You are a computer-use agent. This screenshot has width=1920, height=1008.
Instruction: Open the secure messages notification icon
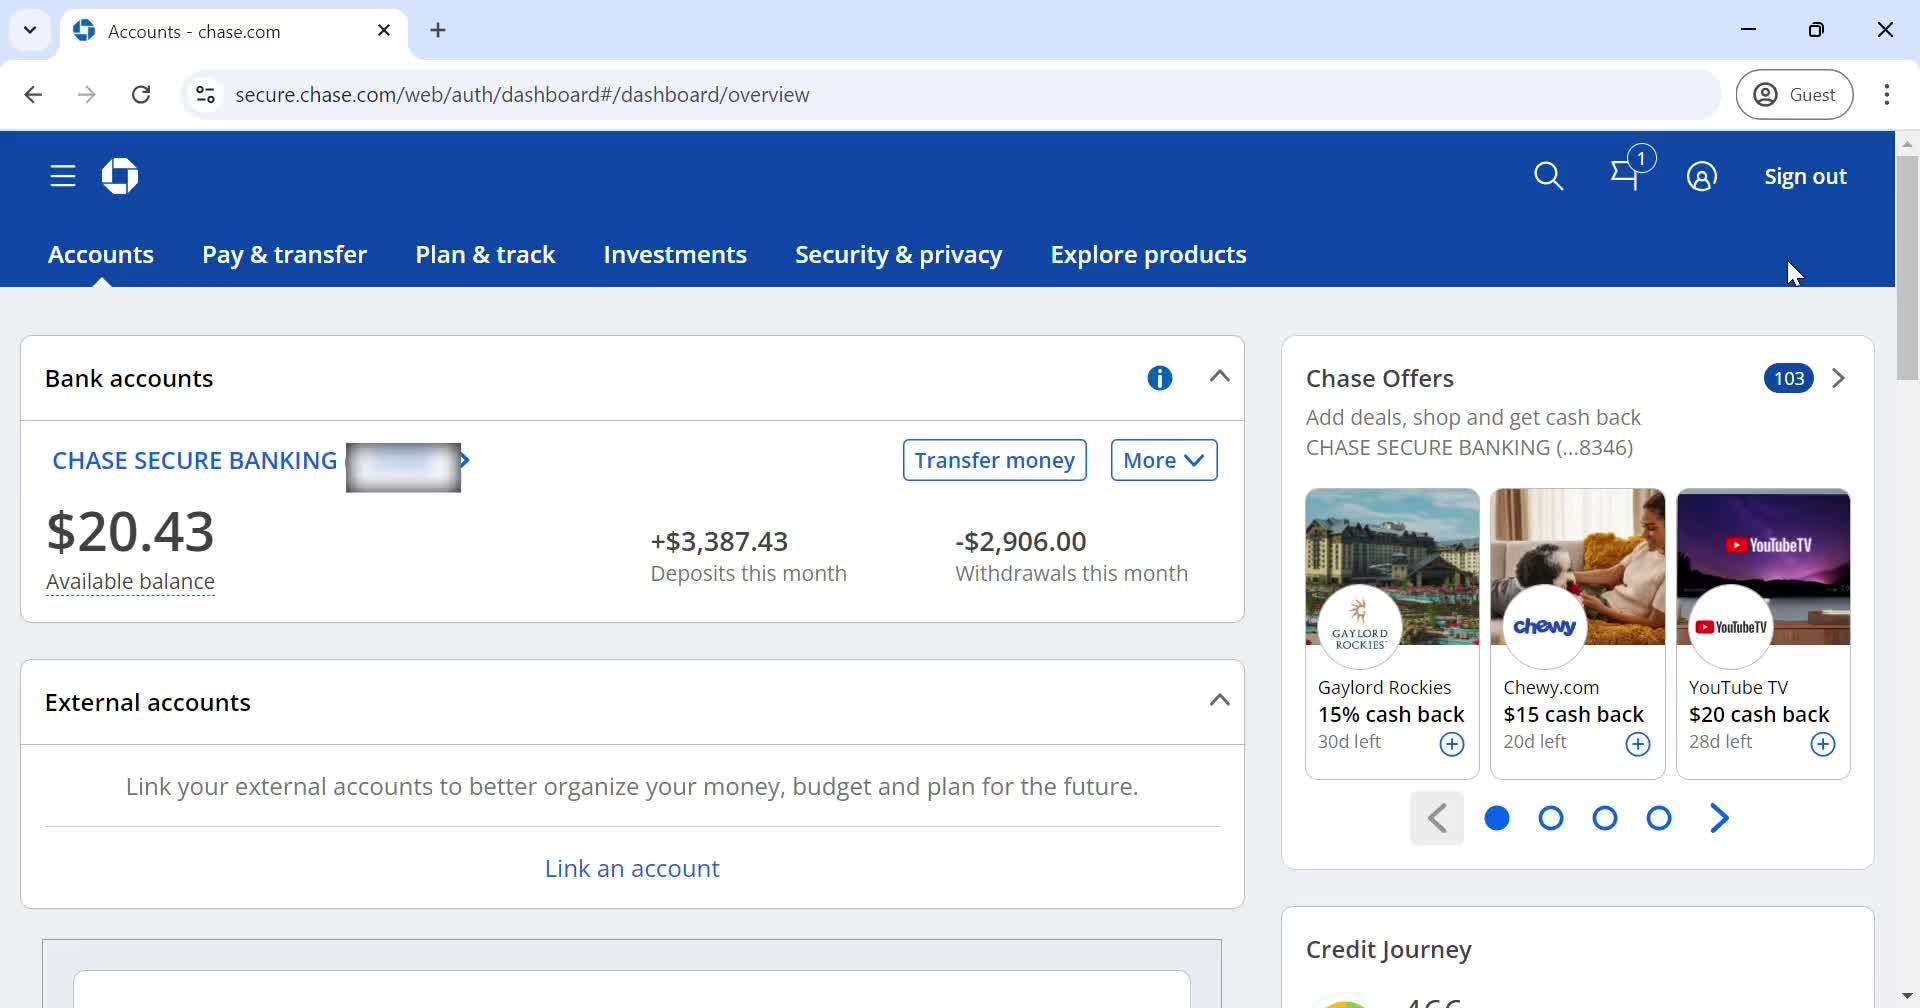[1627, 176]
